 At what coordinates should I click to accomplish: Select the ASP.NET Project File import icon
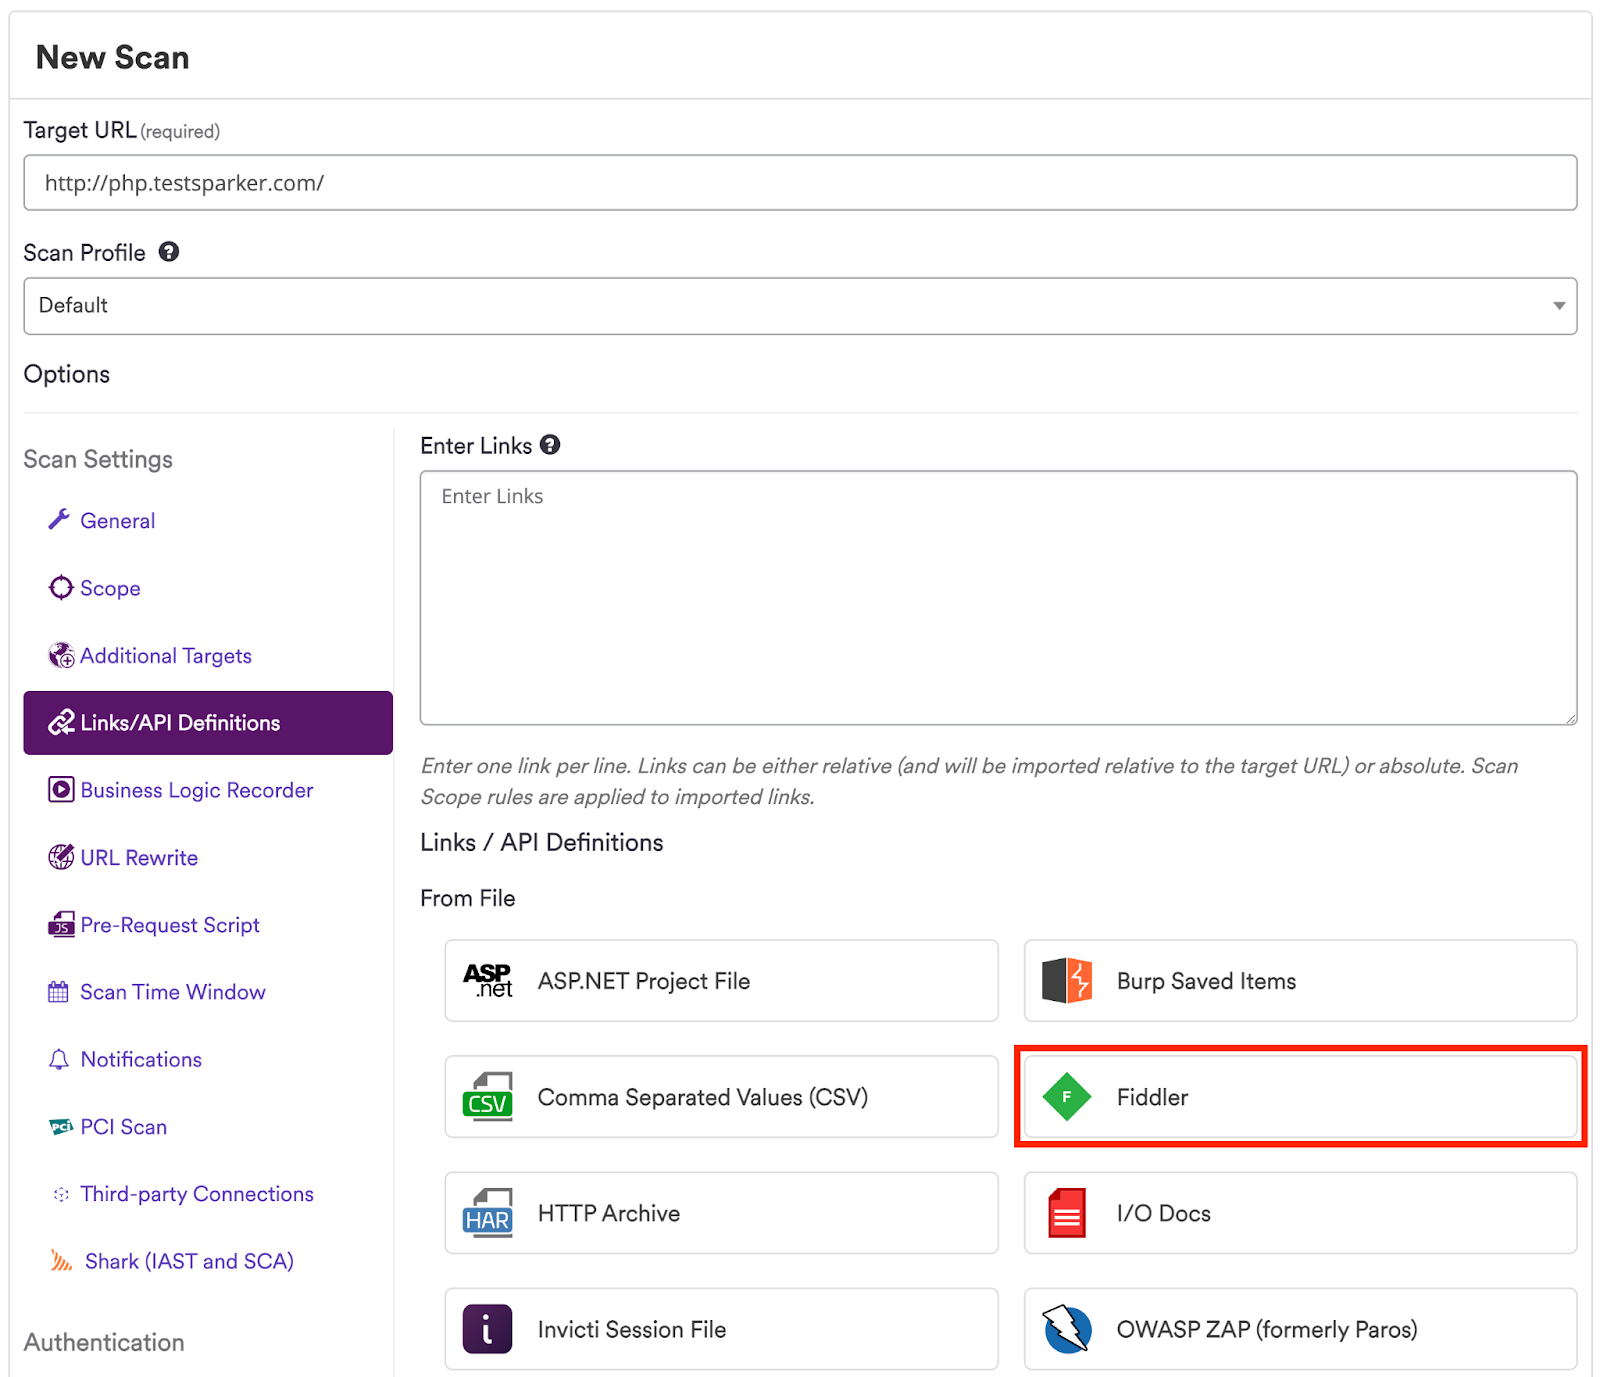pos(487,980)
